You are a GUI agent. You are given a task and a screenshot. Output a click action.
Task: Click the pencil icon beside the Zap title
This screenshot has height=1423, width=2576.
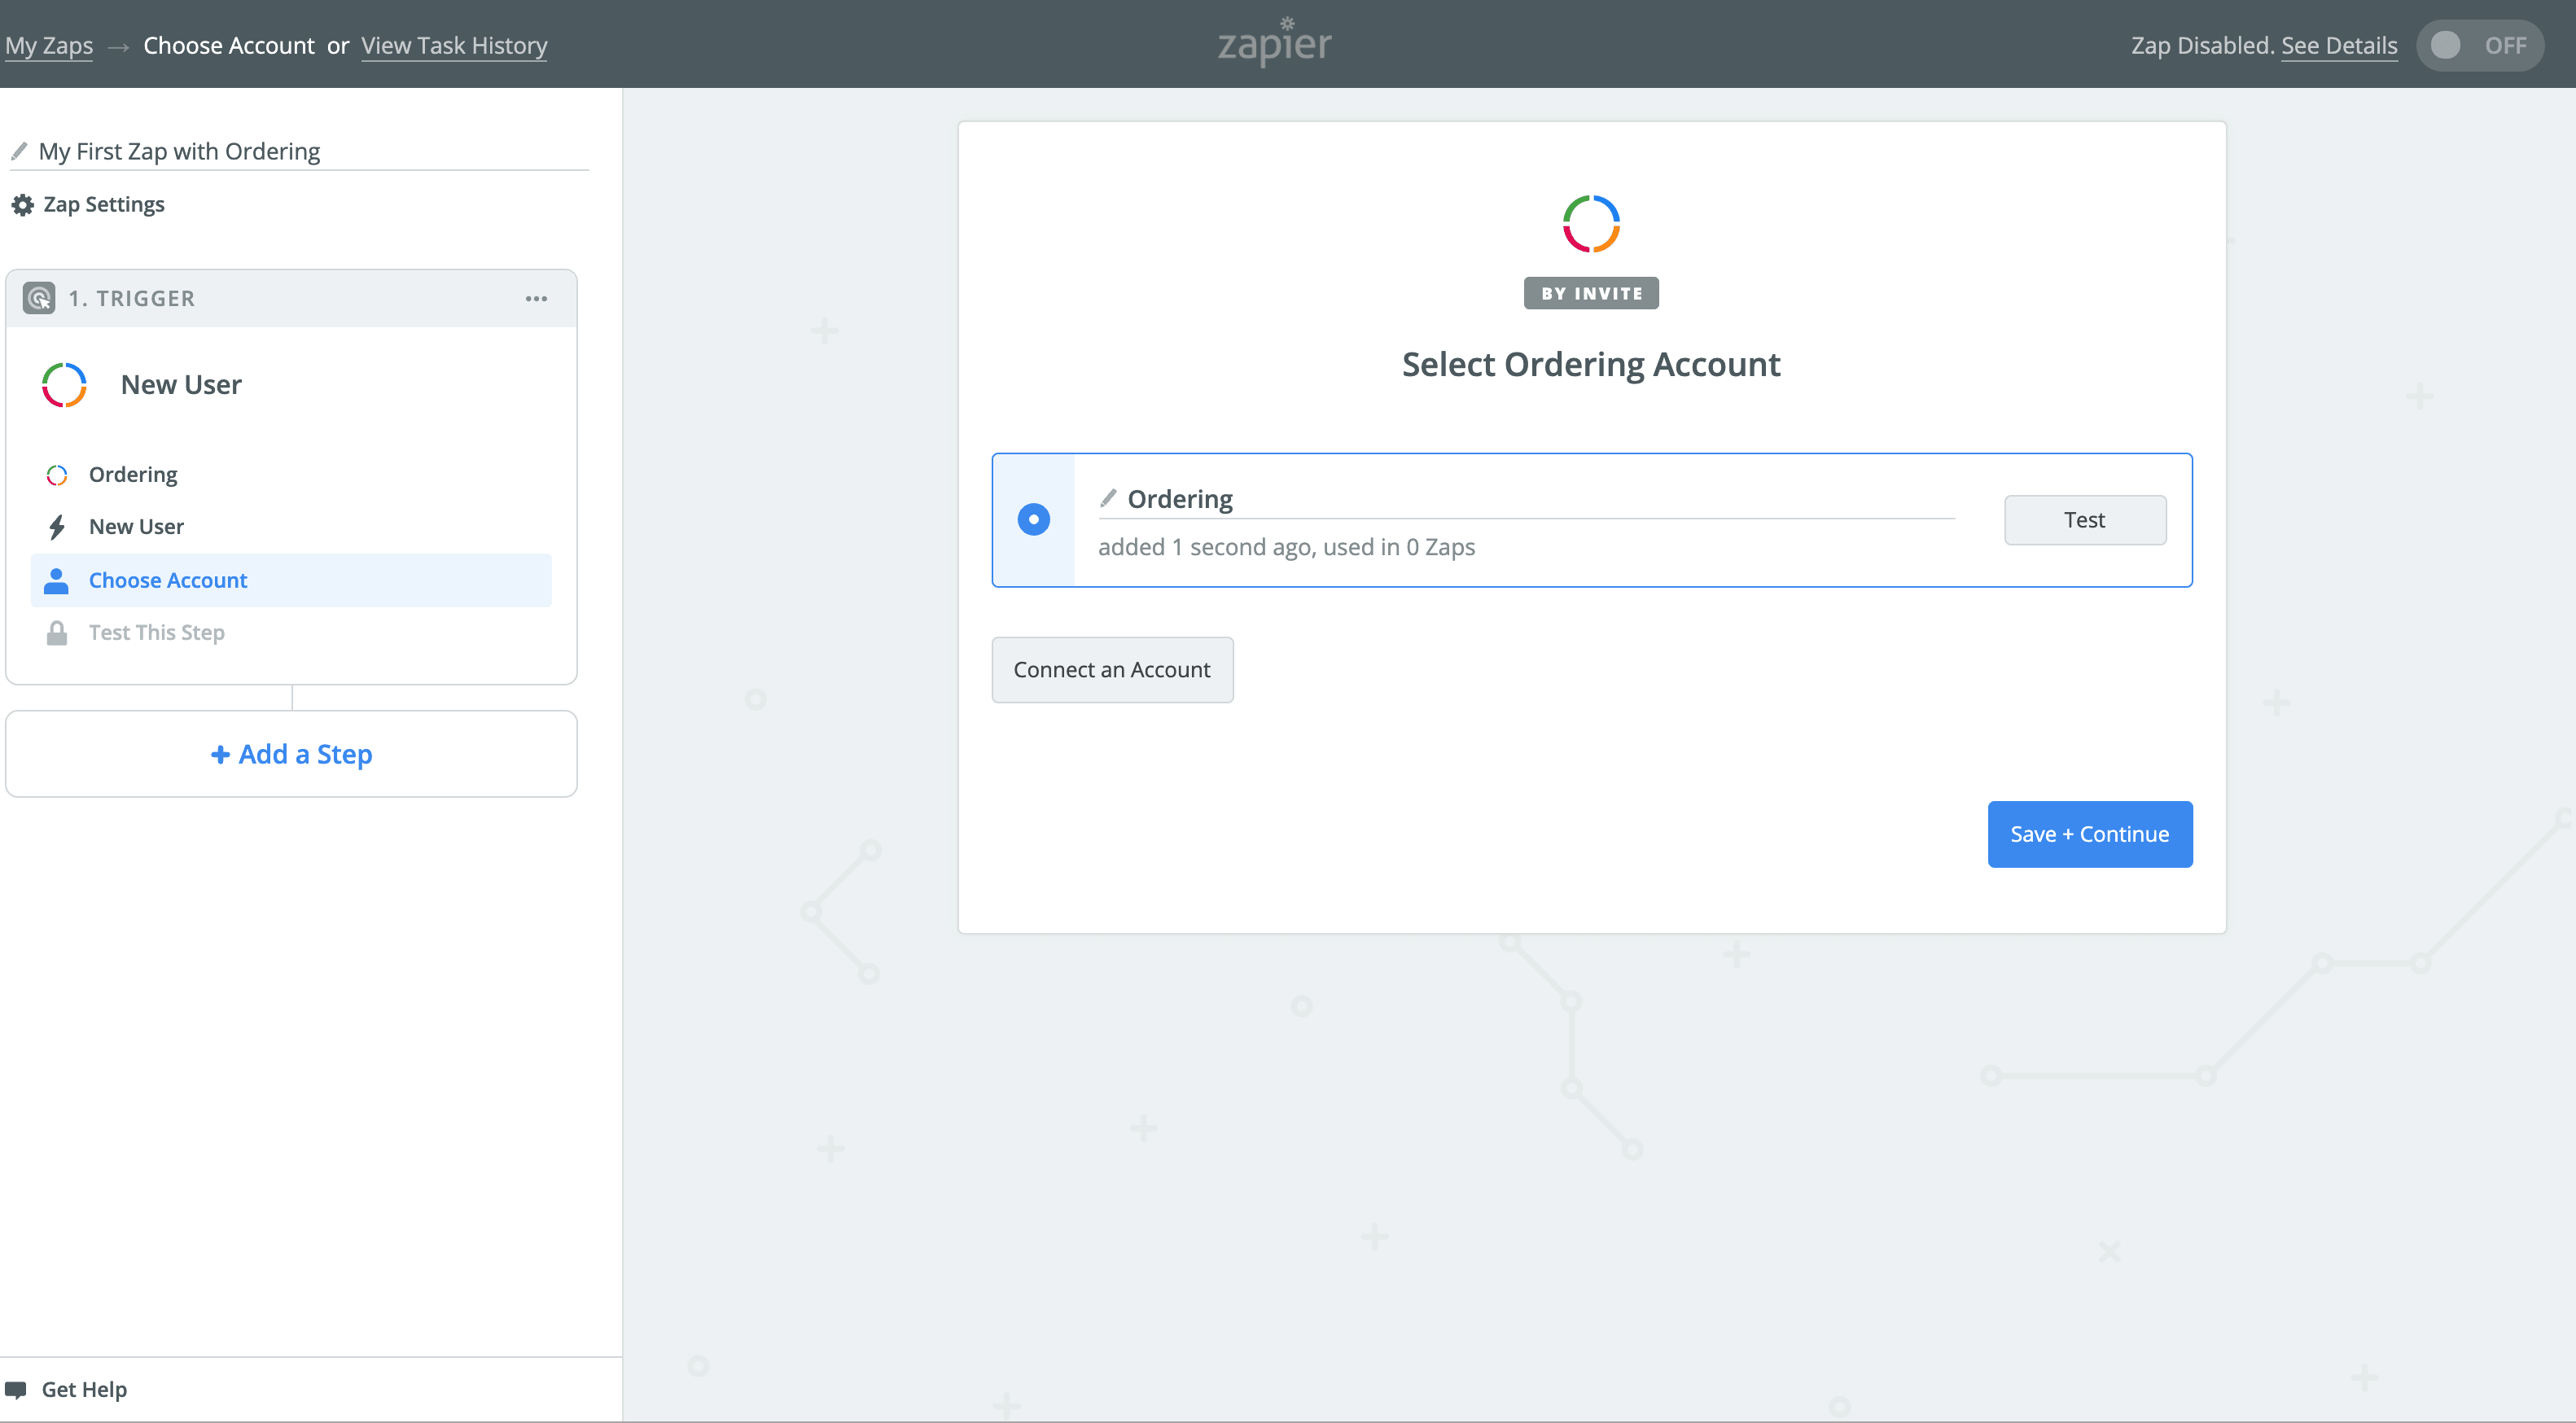tap(19, 151)
